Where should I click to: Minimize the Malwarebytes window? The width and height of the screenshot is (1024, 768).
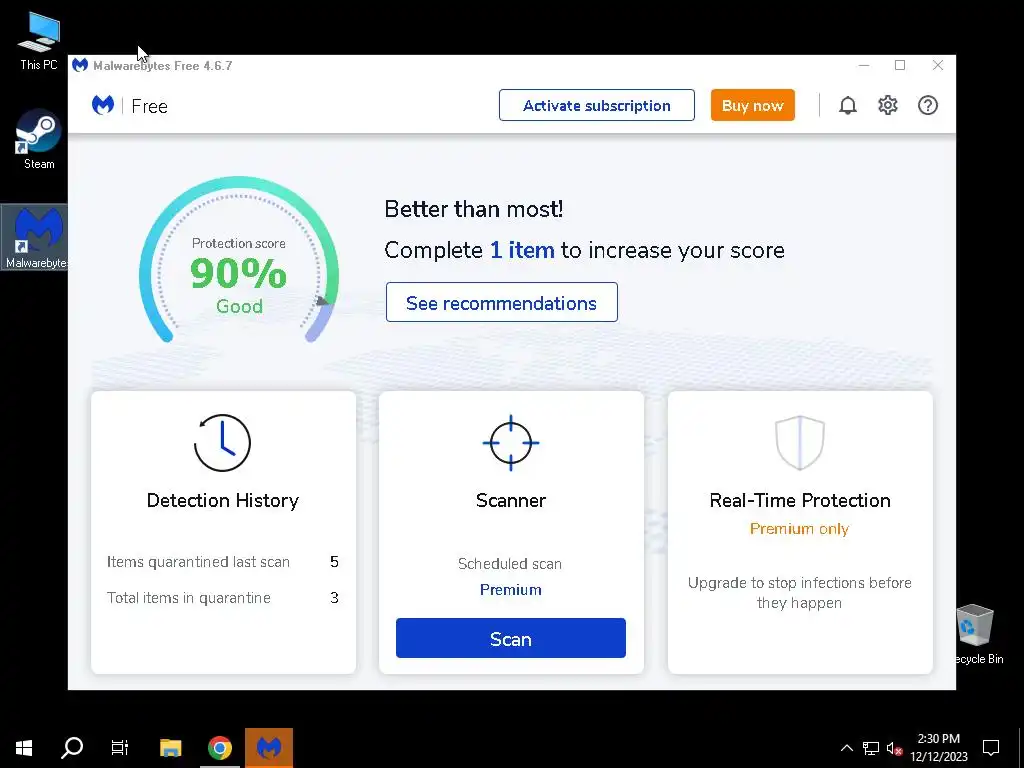click(x=863, y=65)
